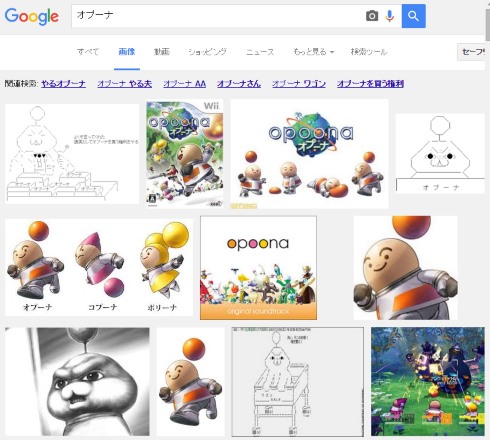
Task: Go to the ニュース tab
Action: pyautogui.click(x=260, y=52)
